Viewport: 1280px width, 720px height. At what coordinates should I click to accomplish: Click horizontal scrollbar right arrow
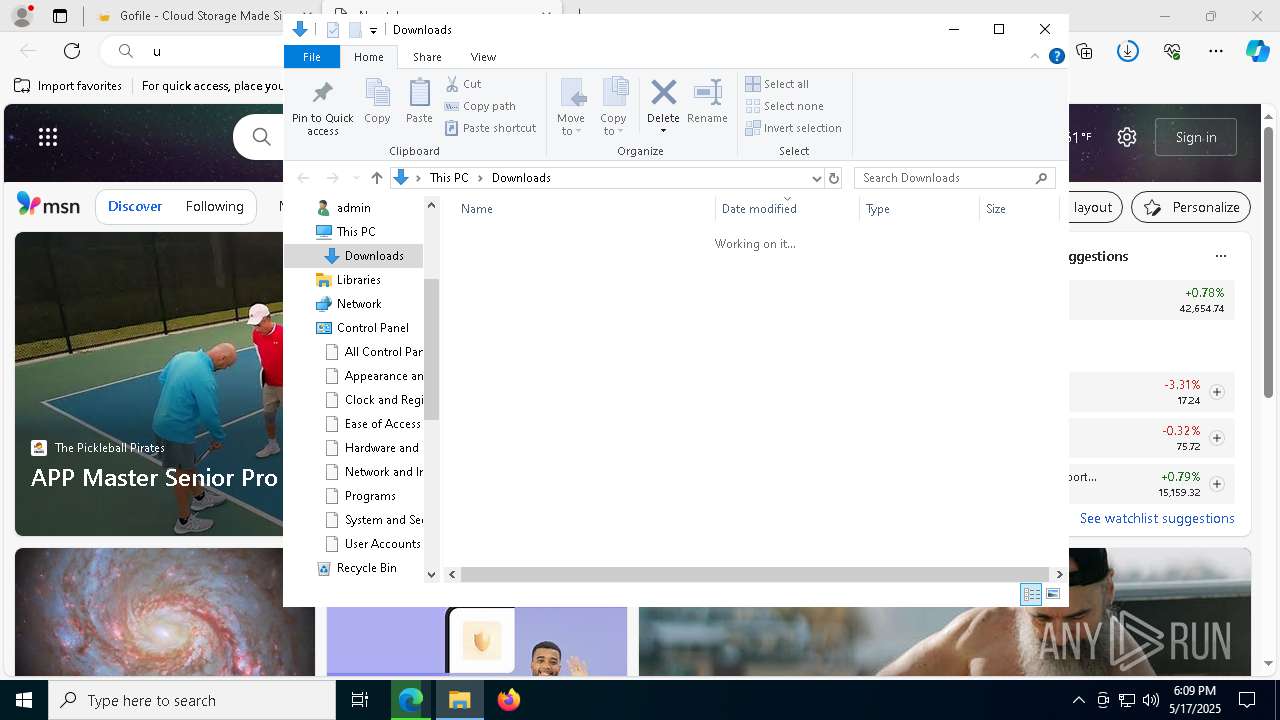coord(1059,574)
